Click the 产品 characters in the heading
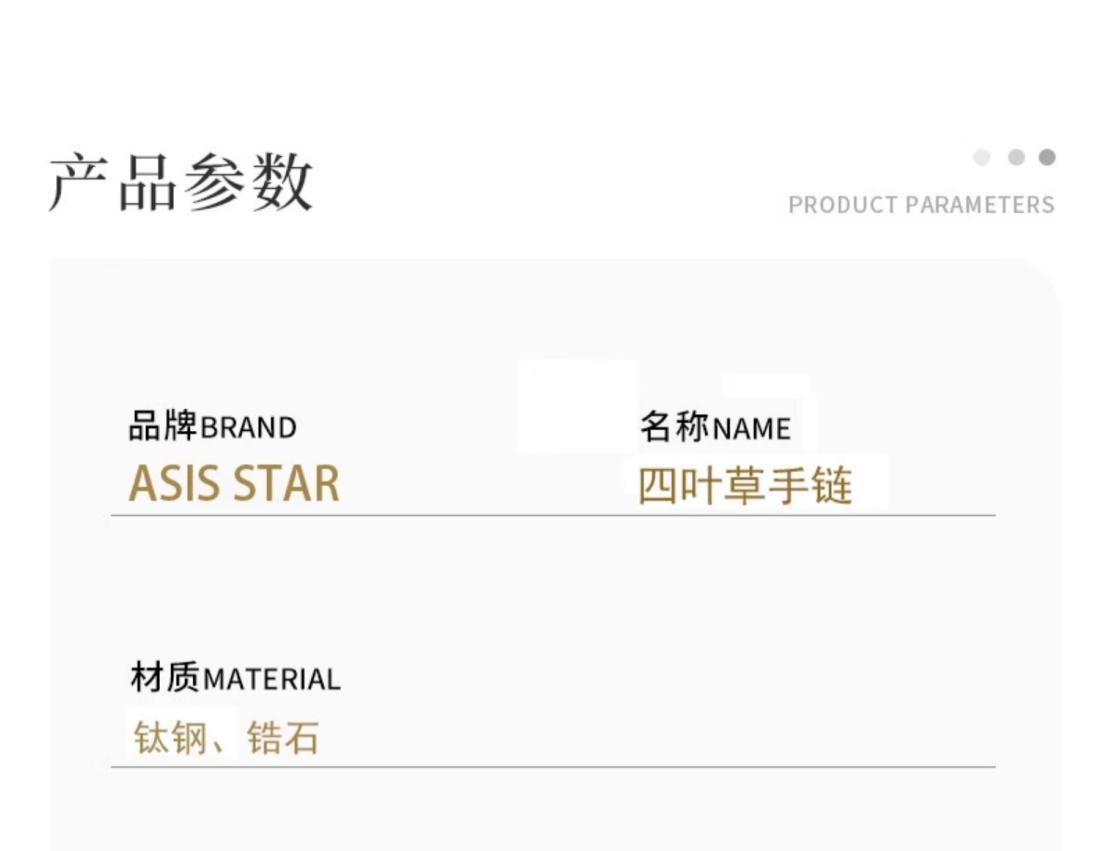 113,182
